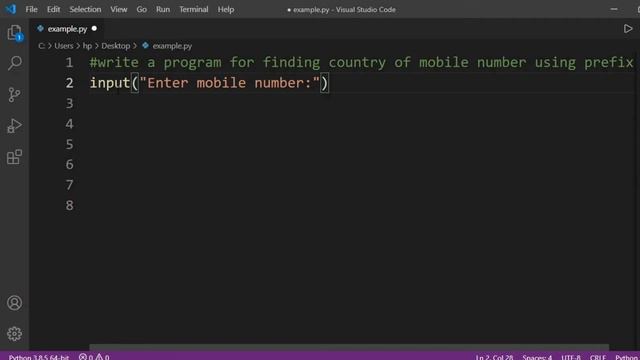Screen dimensions: 640x360
Task: Click the unsaved dot on example.py tab
Action: tap(94, 29)
